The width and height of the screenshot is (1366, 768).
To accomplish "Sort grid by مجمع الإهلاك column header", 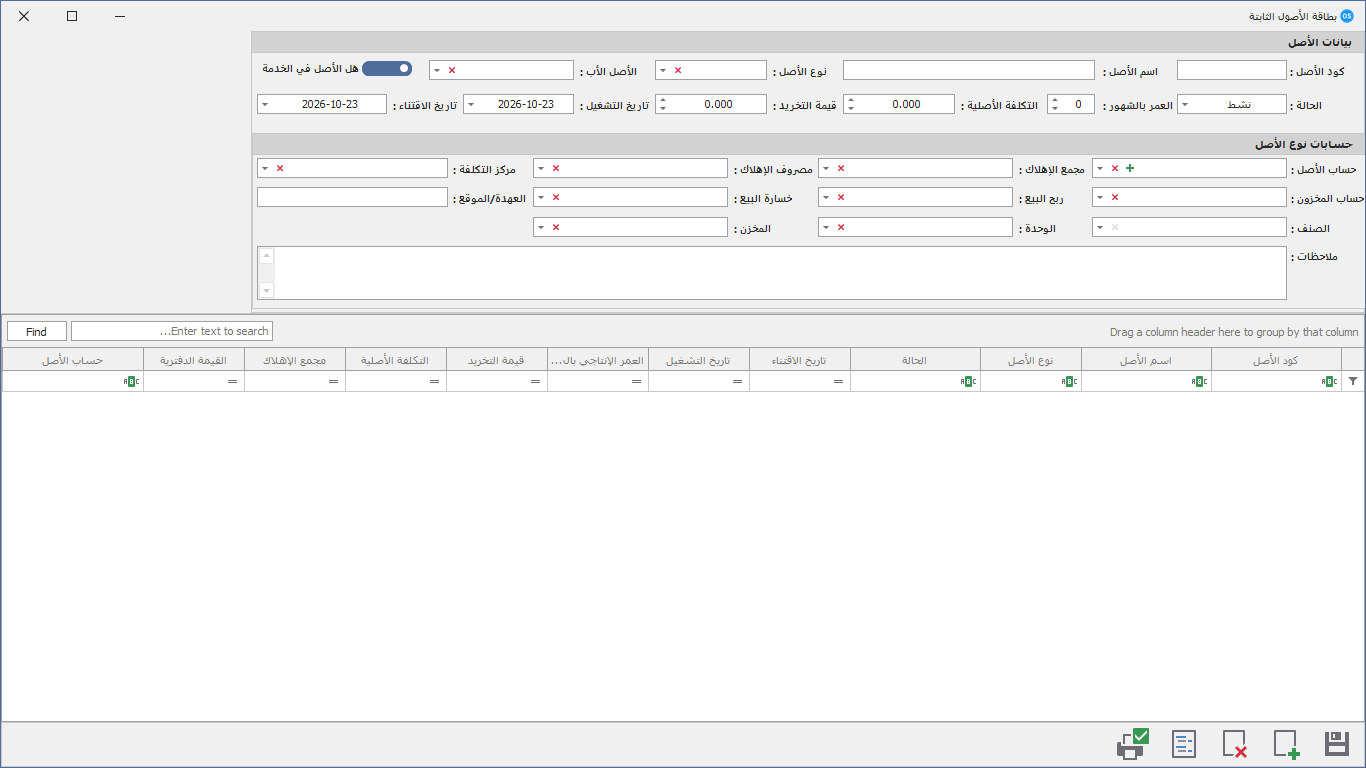I will (x=295, y=360).
